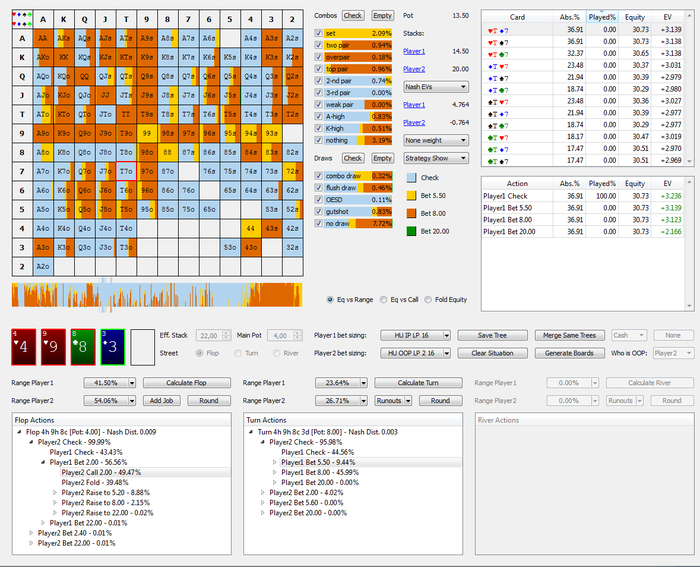Expand 'Player2 Raise to 5.20' flop node
Viewport: 700px width, 567px height.
(55, 492)
